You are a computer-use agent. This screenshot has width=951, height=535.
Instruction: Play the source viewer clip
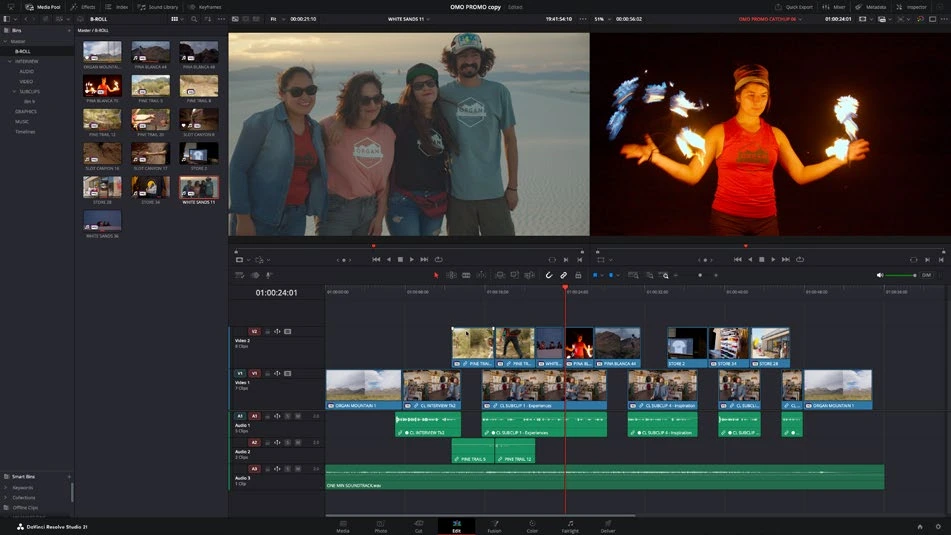(412, 260)
